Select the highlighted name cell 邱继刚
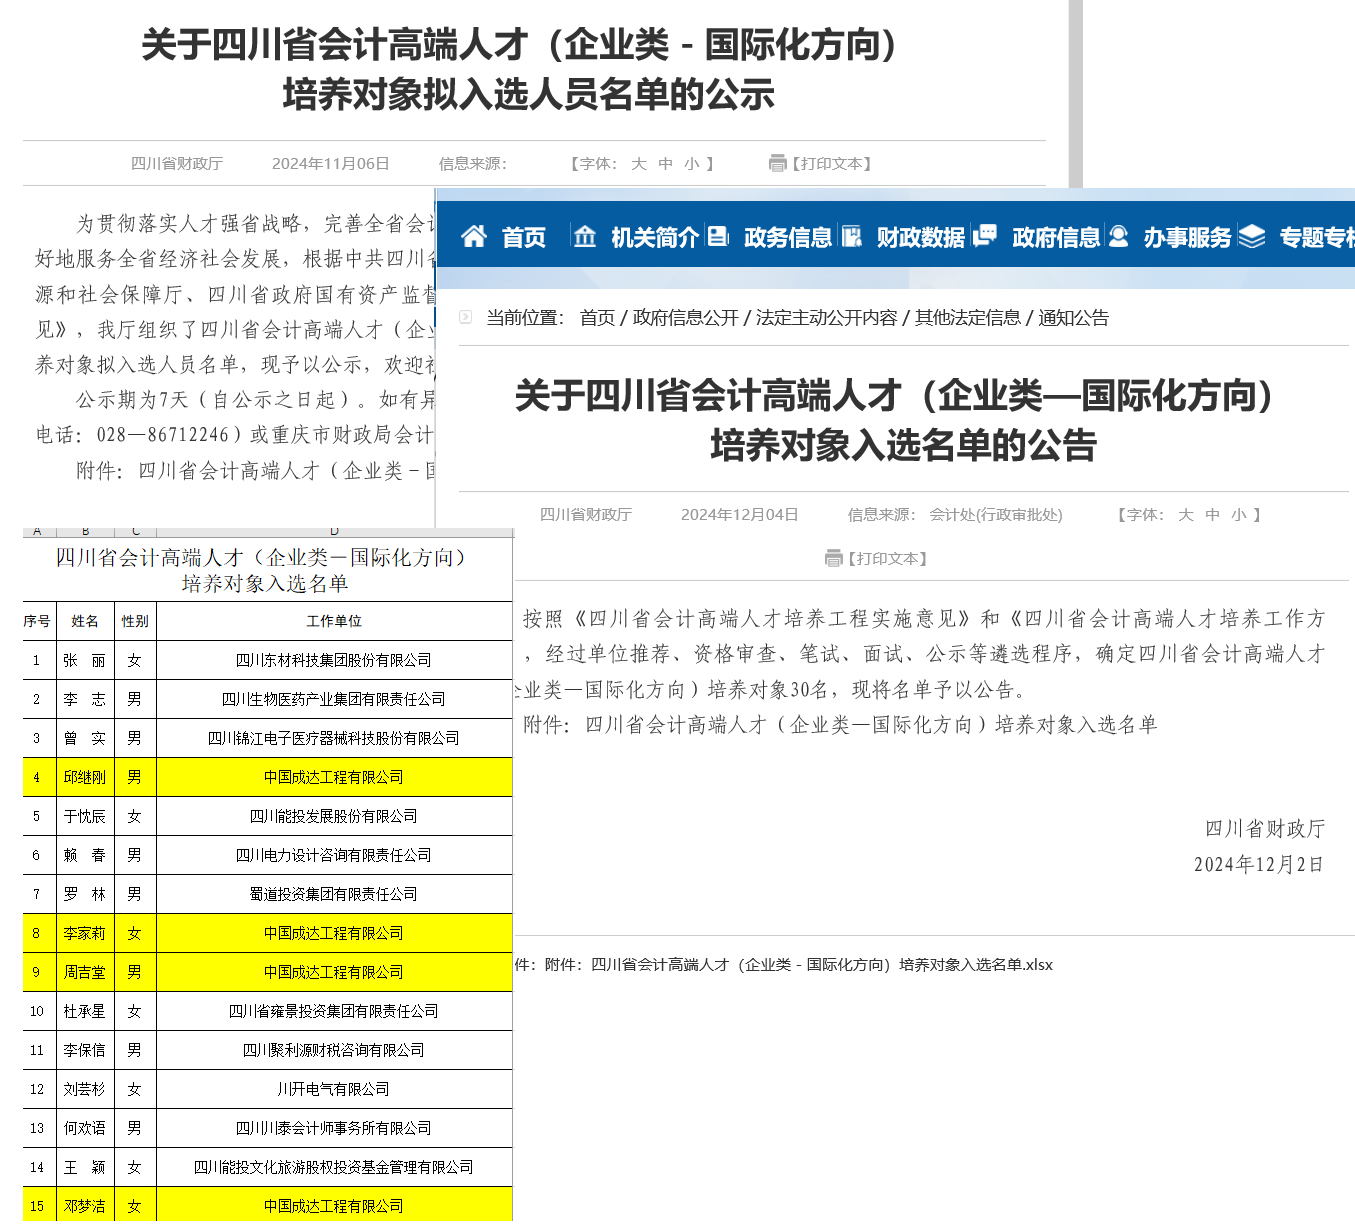1355x1230 pixels. [x=86, y=777]
